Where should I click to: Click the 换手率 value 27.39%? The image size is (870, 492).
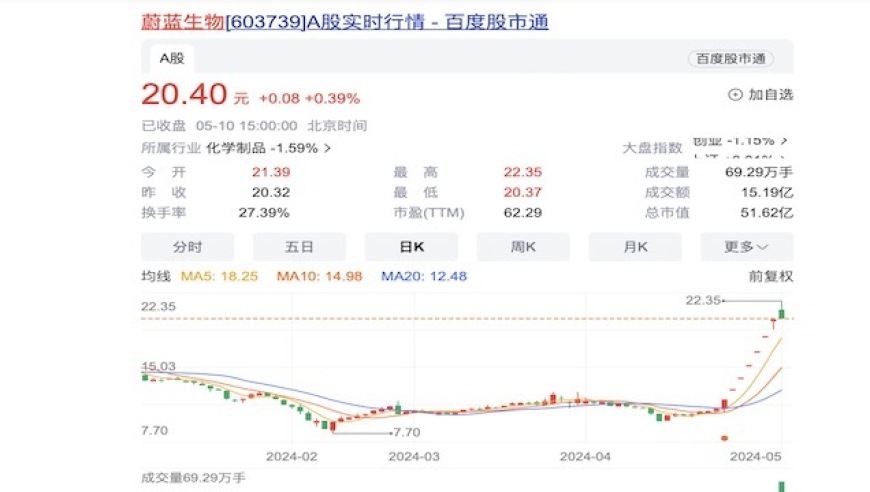point(264,213)
